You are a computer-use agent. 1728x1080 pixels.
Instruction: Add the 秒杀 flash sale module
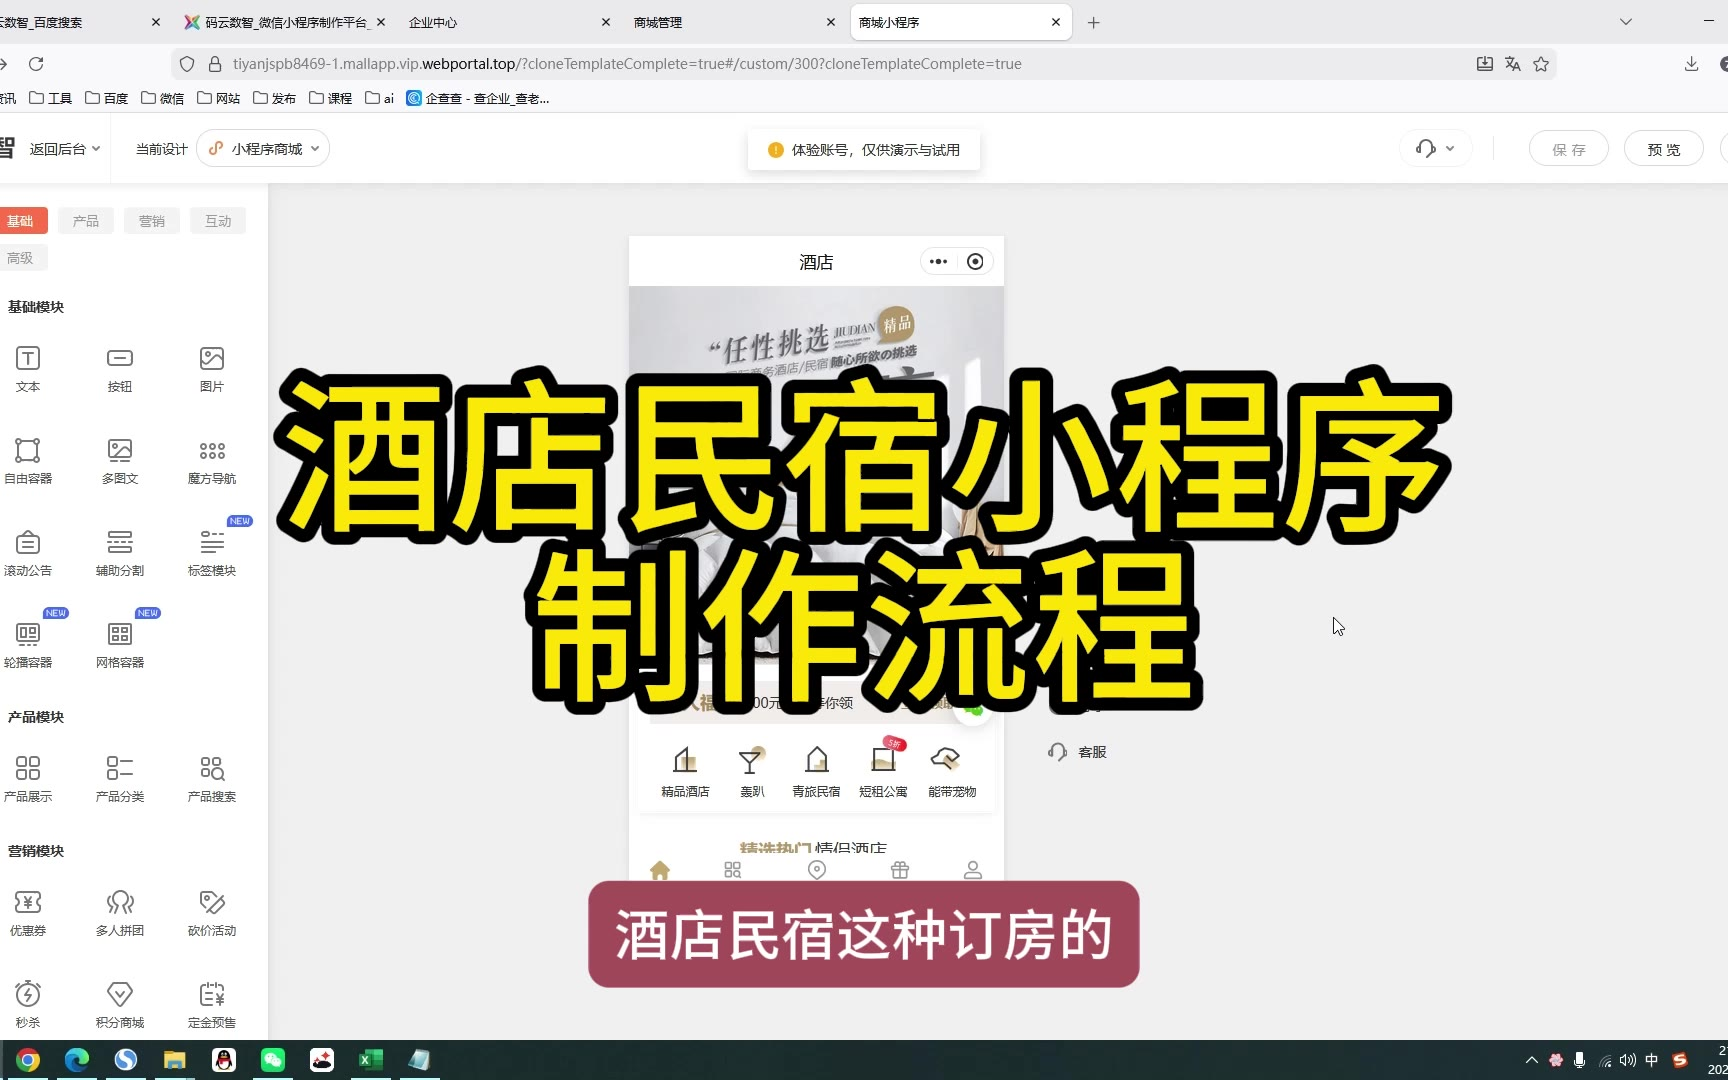pos(28,1005)
